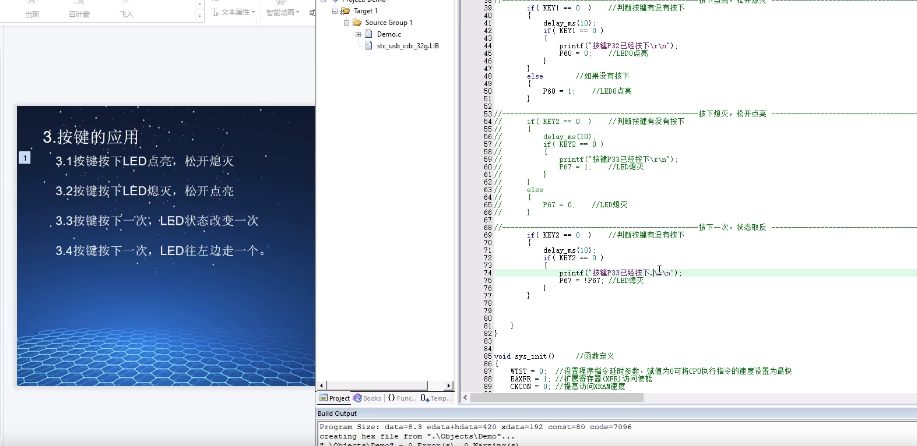Switch to the Templates tab
The width and height of the screenshot is (917, 446).
click(436, 398)
